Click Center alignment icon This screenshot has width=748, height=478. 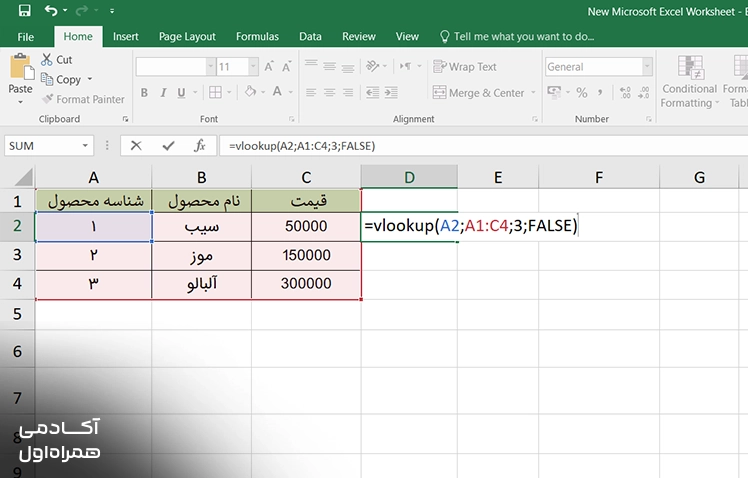point(330,92)
